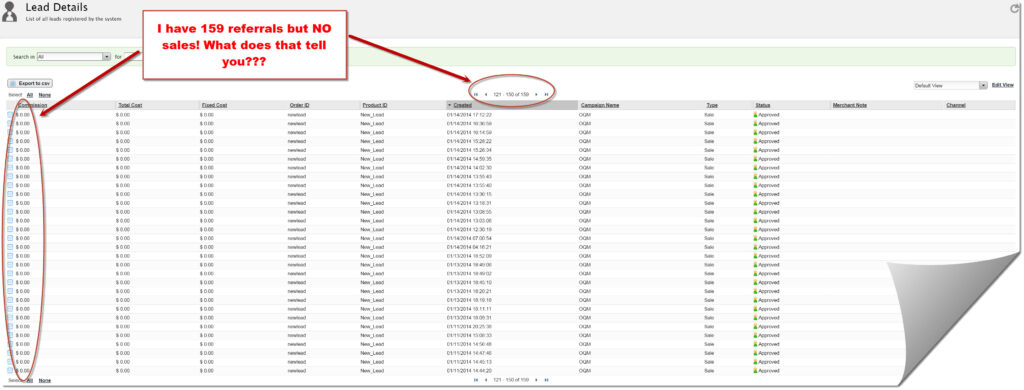Sort by Commission column header

point(32,105)
